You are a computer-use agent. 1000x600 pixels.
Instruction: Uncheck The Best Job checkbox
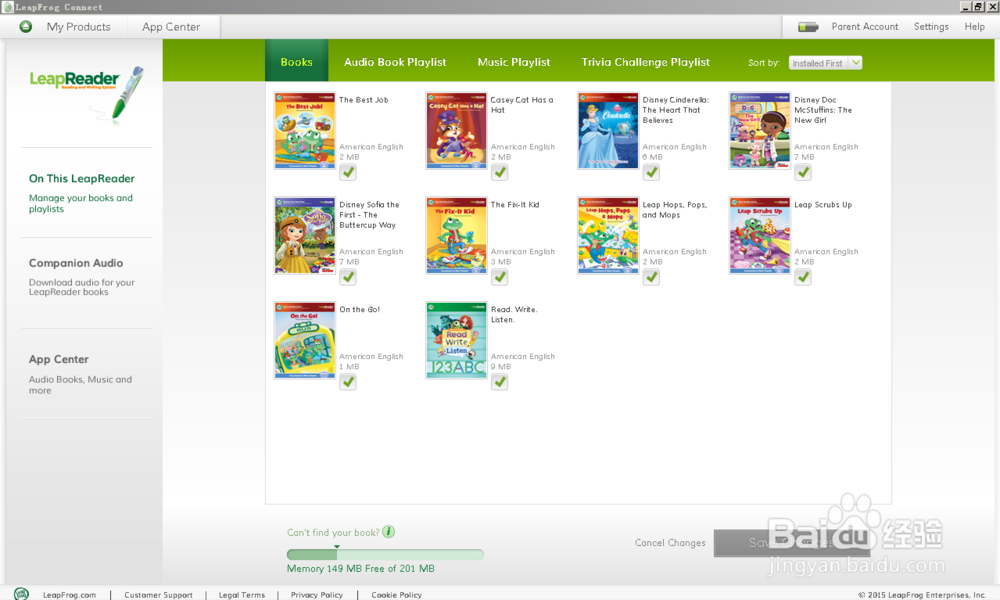coord(348,172)
